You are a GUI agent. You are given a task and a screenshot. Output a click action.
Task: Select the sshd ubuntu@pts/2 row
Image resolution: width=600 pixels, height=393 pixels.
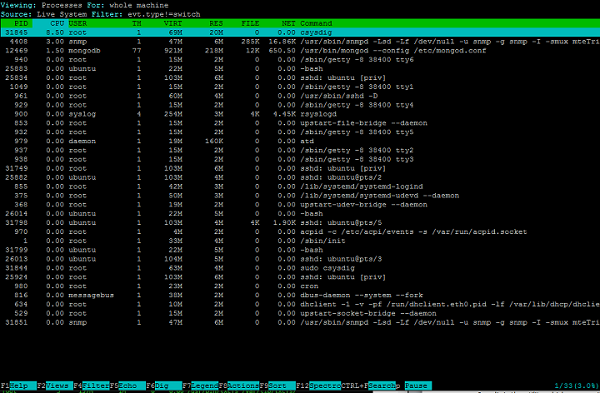[x=300, y=178]
